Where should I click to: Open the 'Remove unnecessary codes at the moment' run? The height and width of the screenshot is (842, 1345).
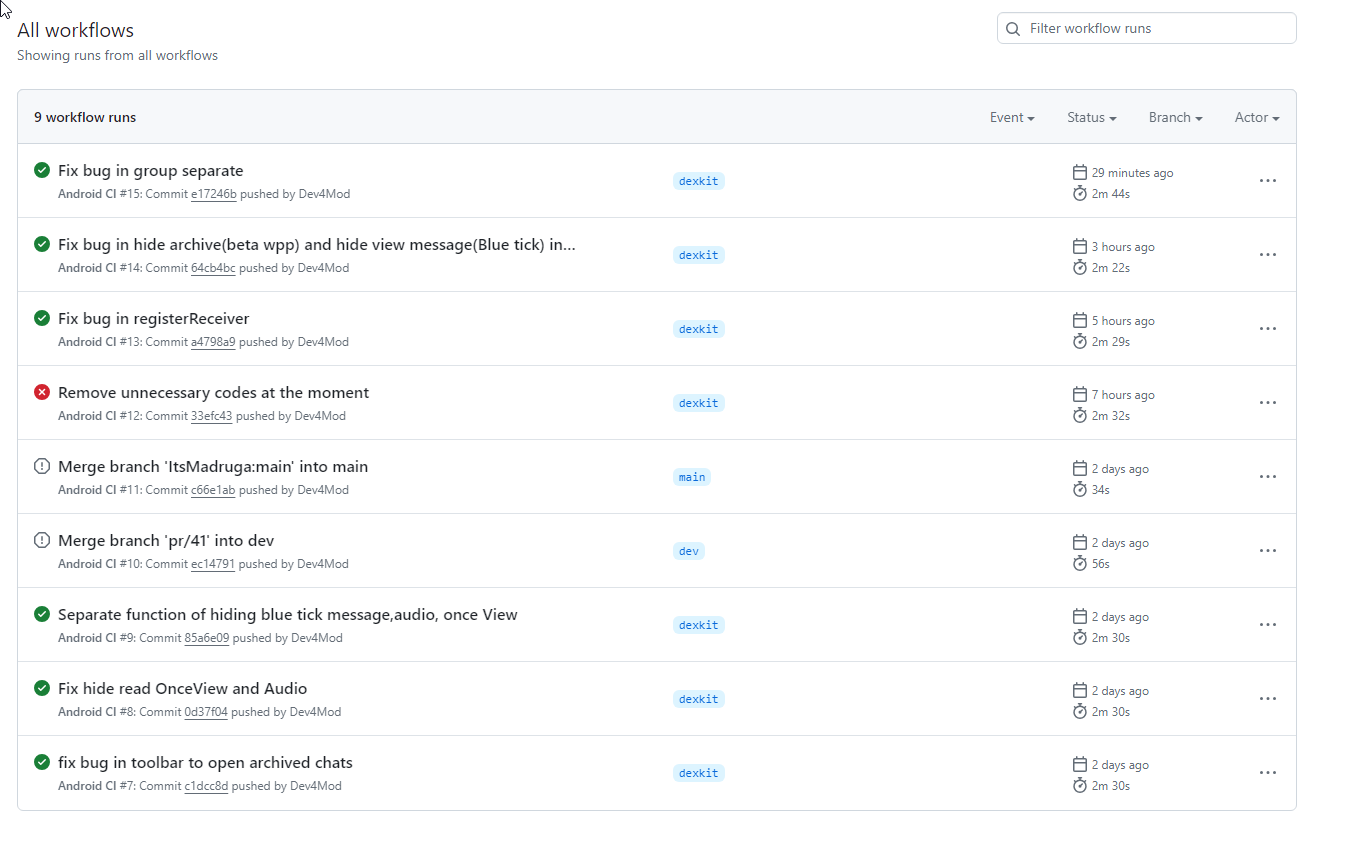point(213,393)
